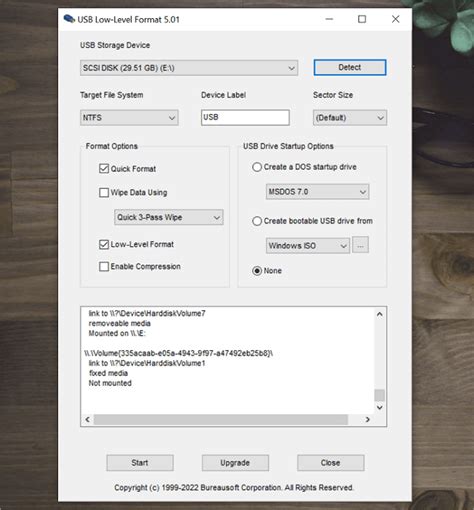Maximize the USB Low-Level Format window

[362, 19]
